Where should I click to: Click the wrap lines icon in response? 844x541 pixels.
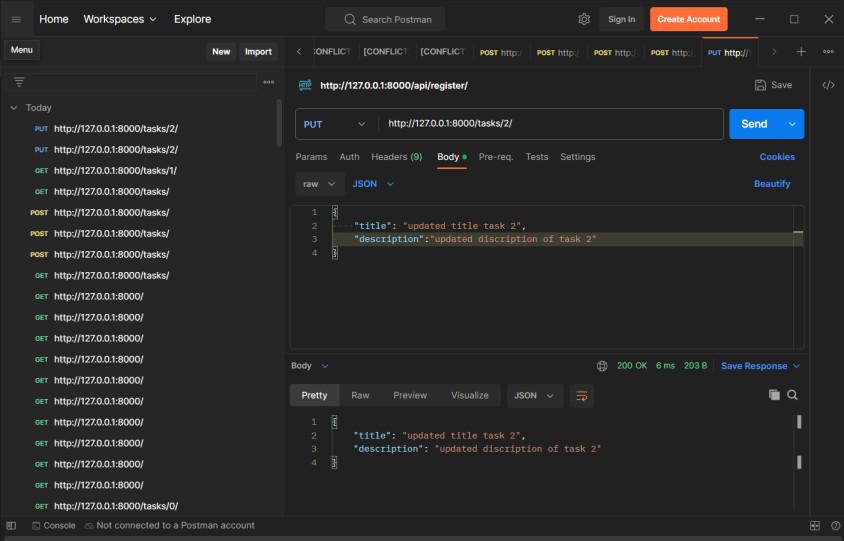[x=581, y=396]
